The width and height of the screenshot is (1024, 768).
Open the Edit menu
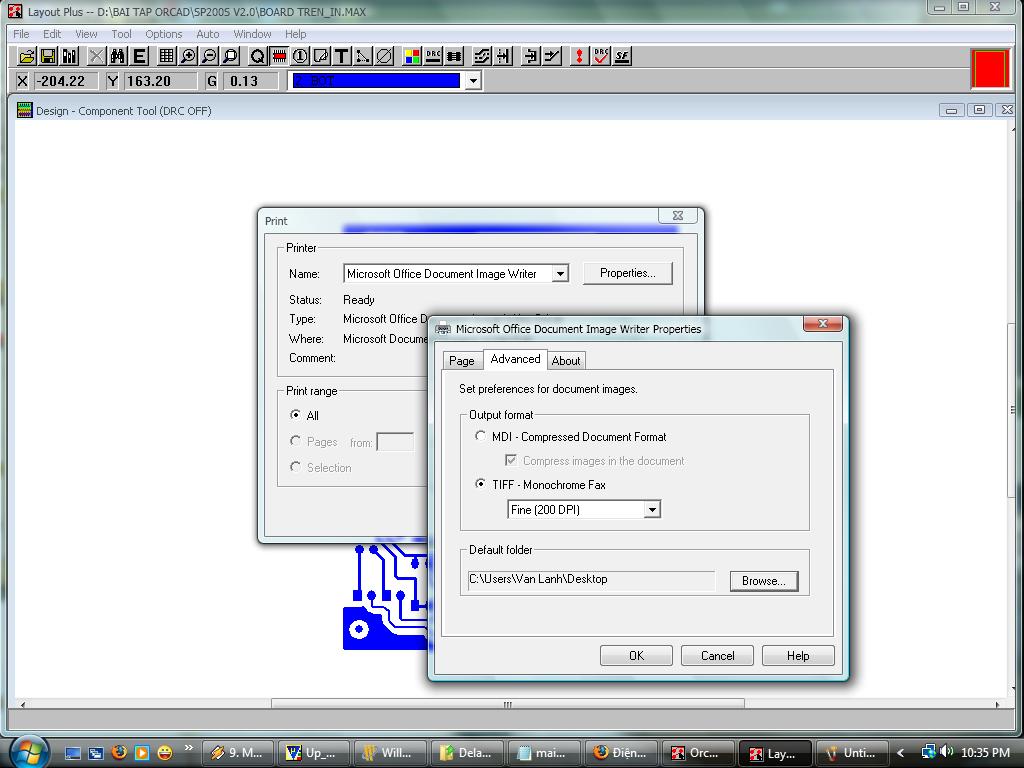(x=52, y=34)
